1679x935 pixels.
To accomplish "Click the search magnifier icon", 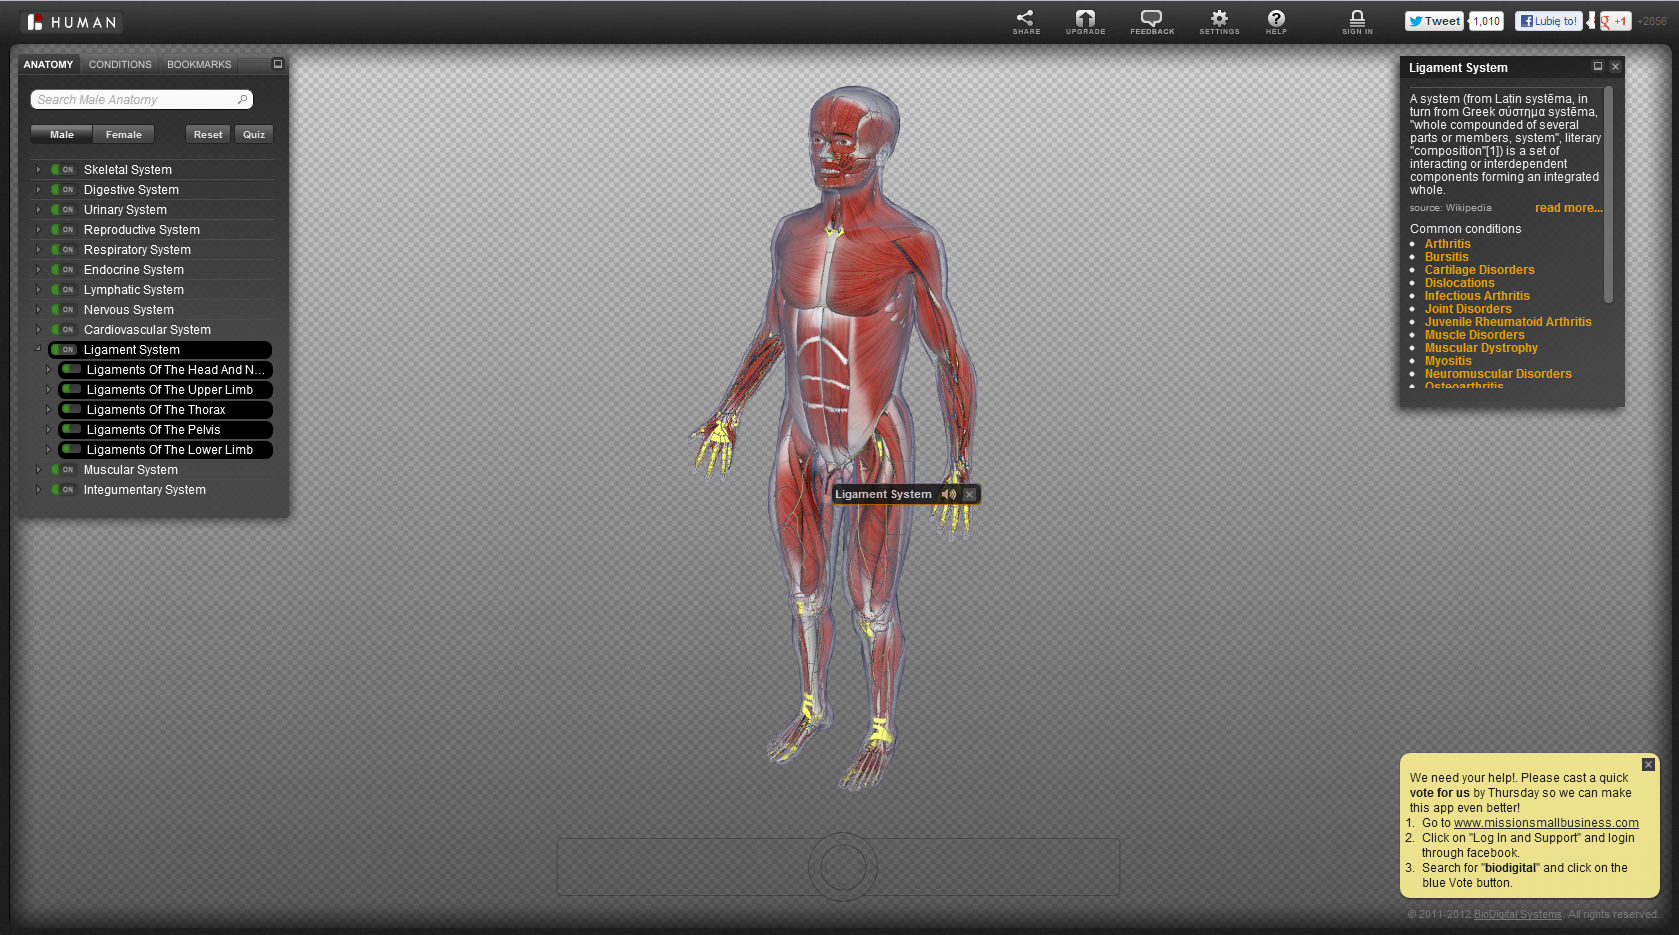I will tap(242, 100).
